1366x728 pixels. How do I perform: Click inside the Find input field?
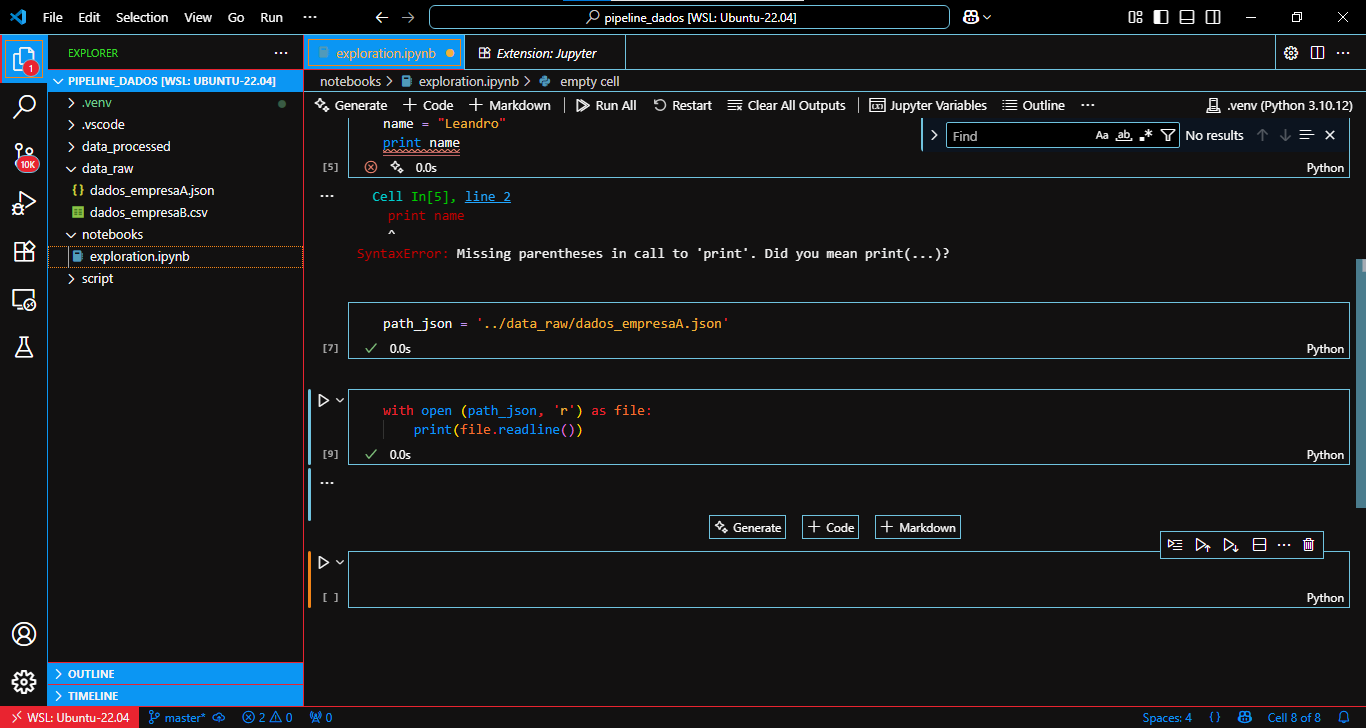click(1018, 135)
